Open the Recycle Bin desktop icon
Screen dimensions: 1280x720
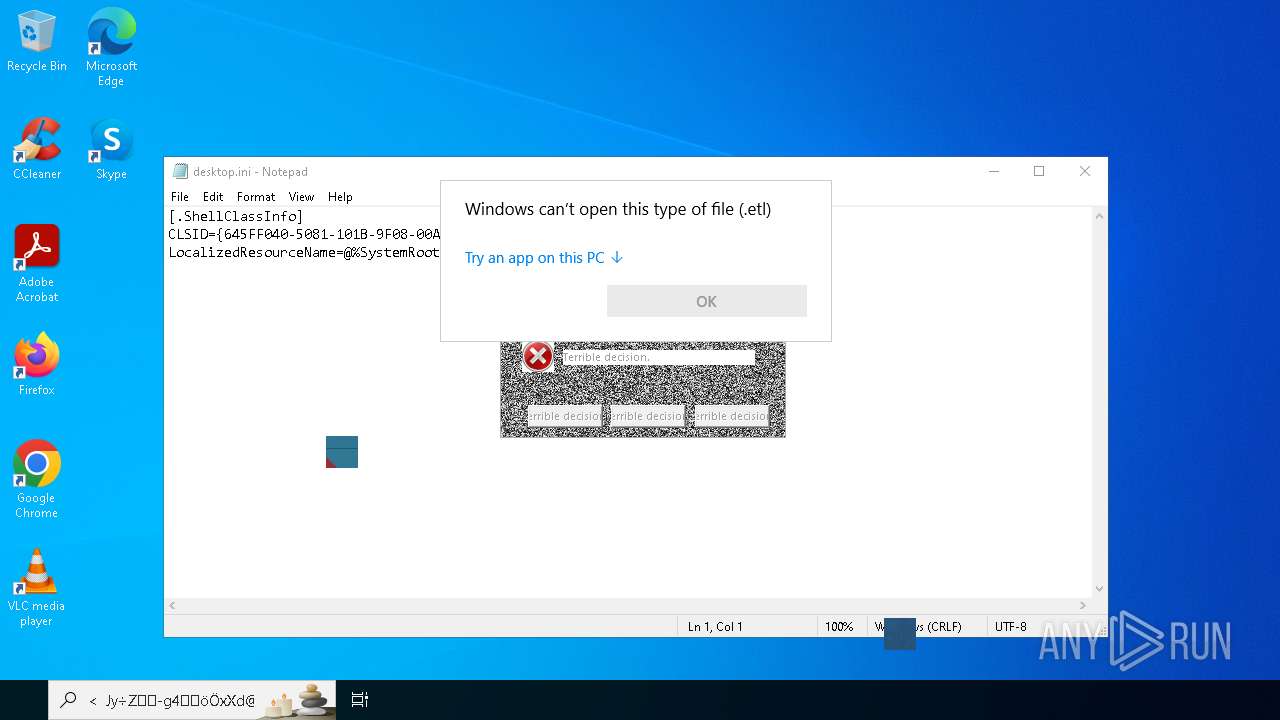coord(37,42)
